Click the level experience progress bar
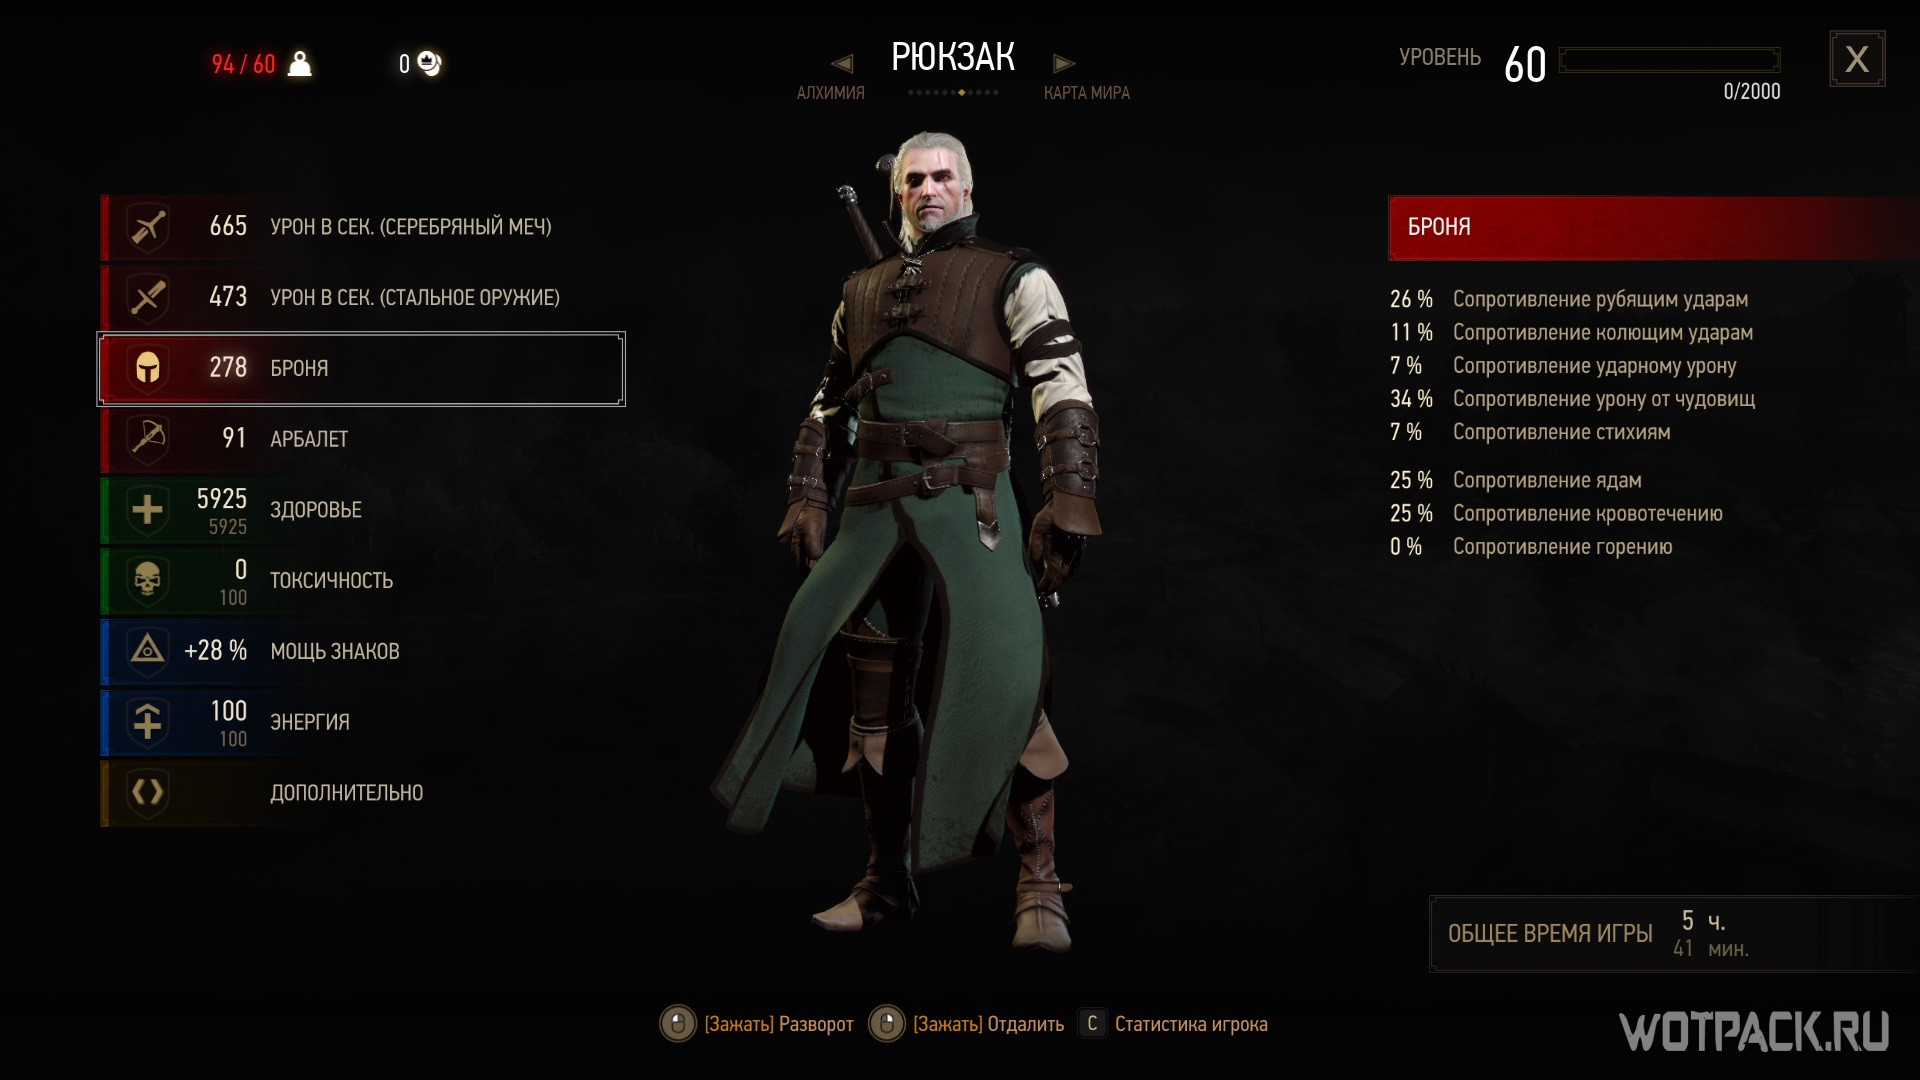The image size is (1920, 1080). 1669,60
